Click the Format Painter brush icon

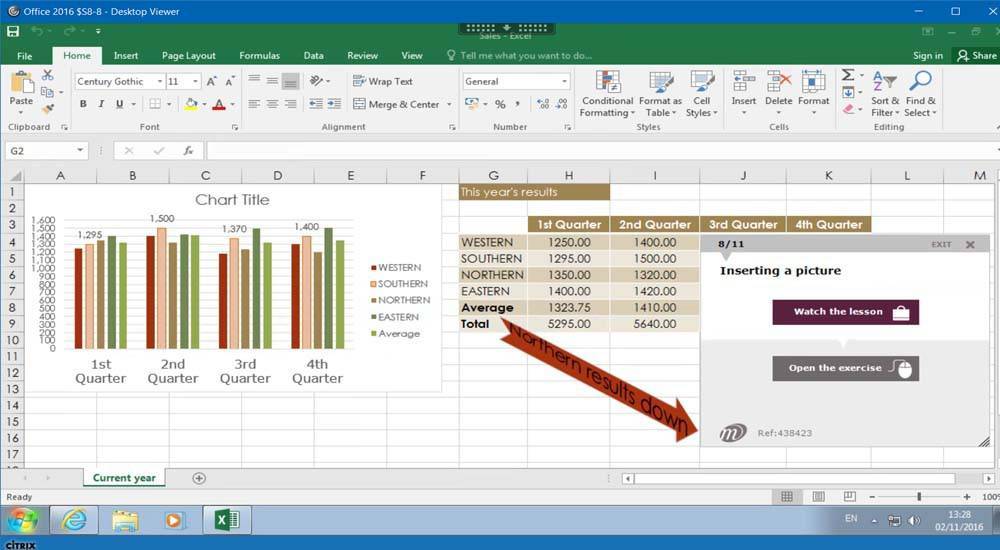pos(47,108)
